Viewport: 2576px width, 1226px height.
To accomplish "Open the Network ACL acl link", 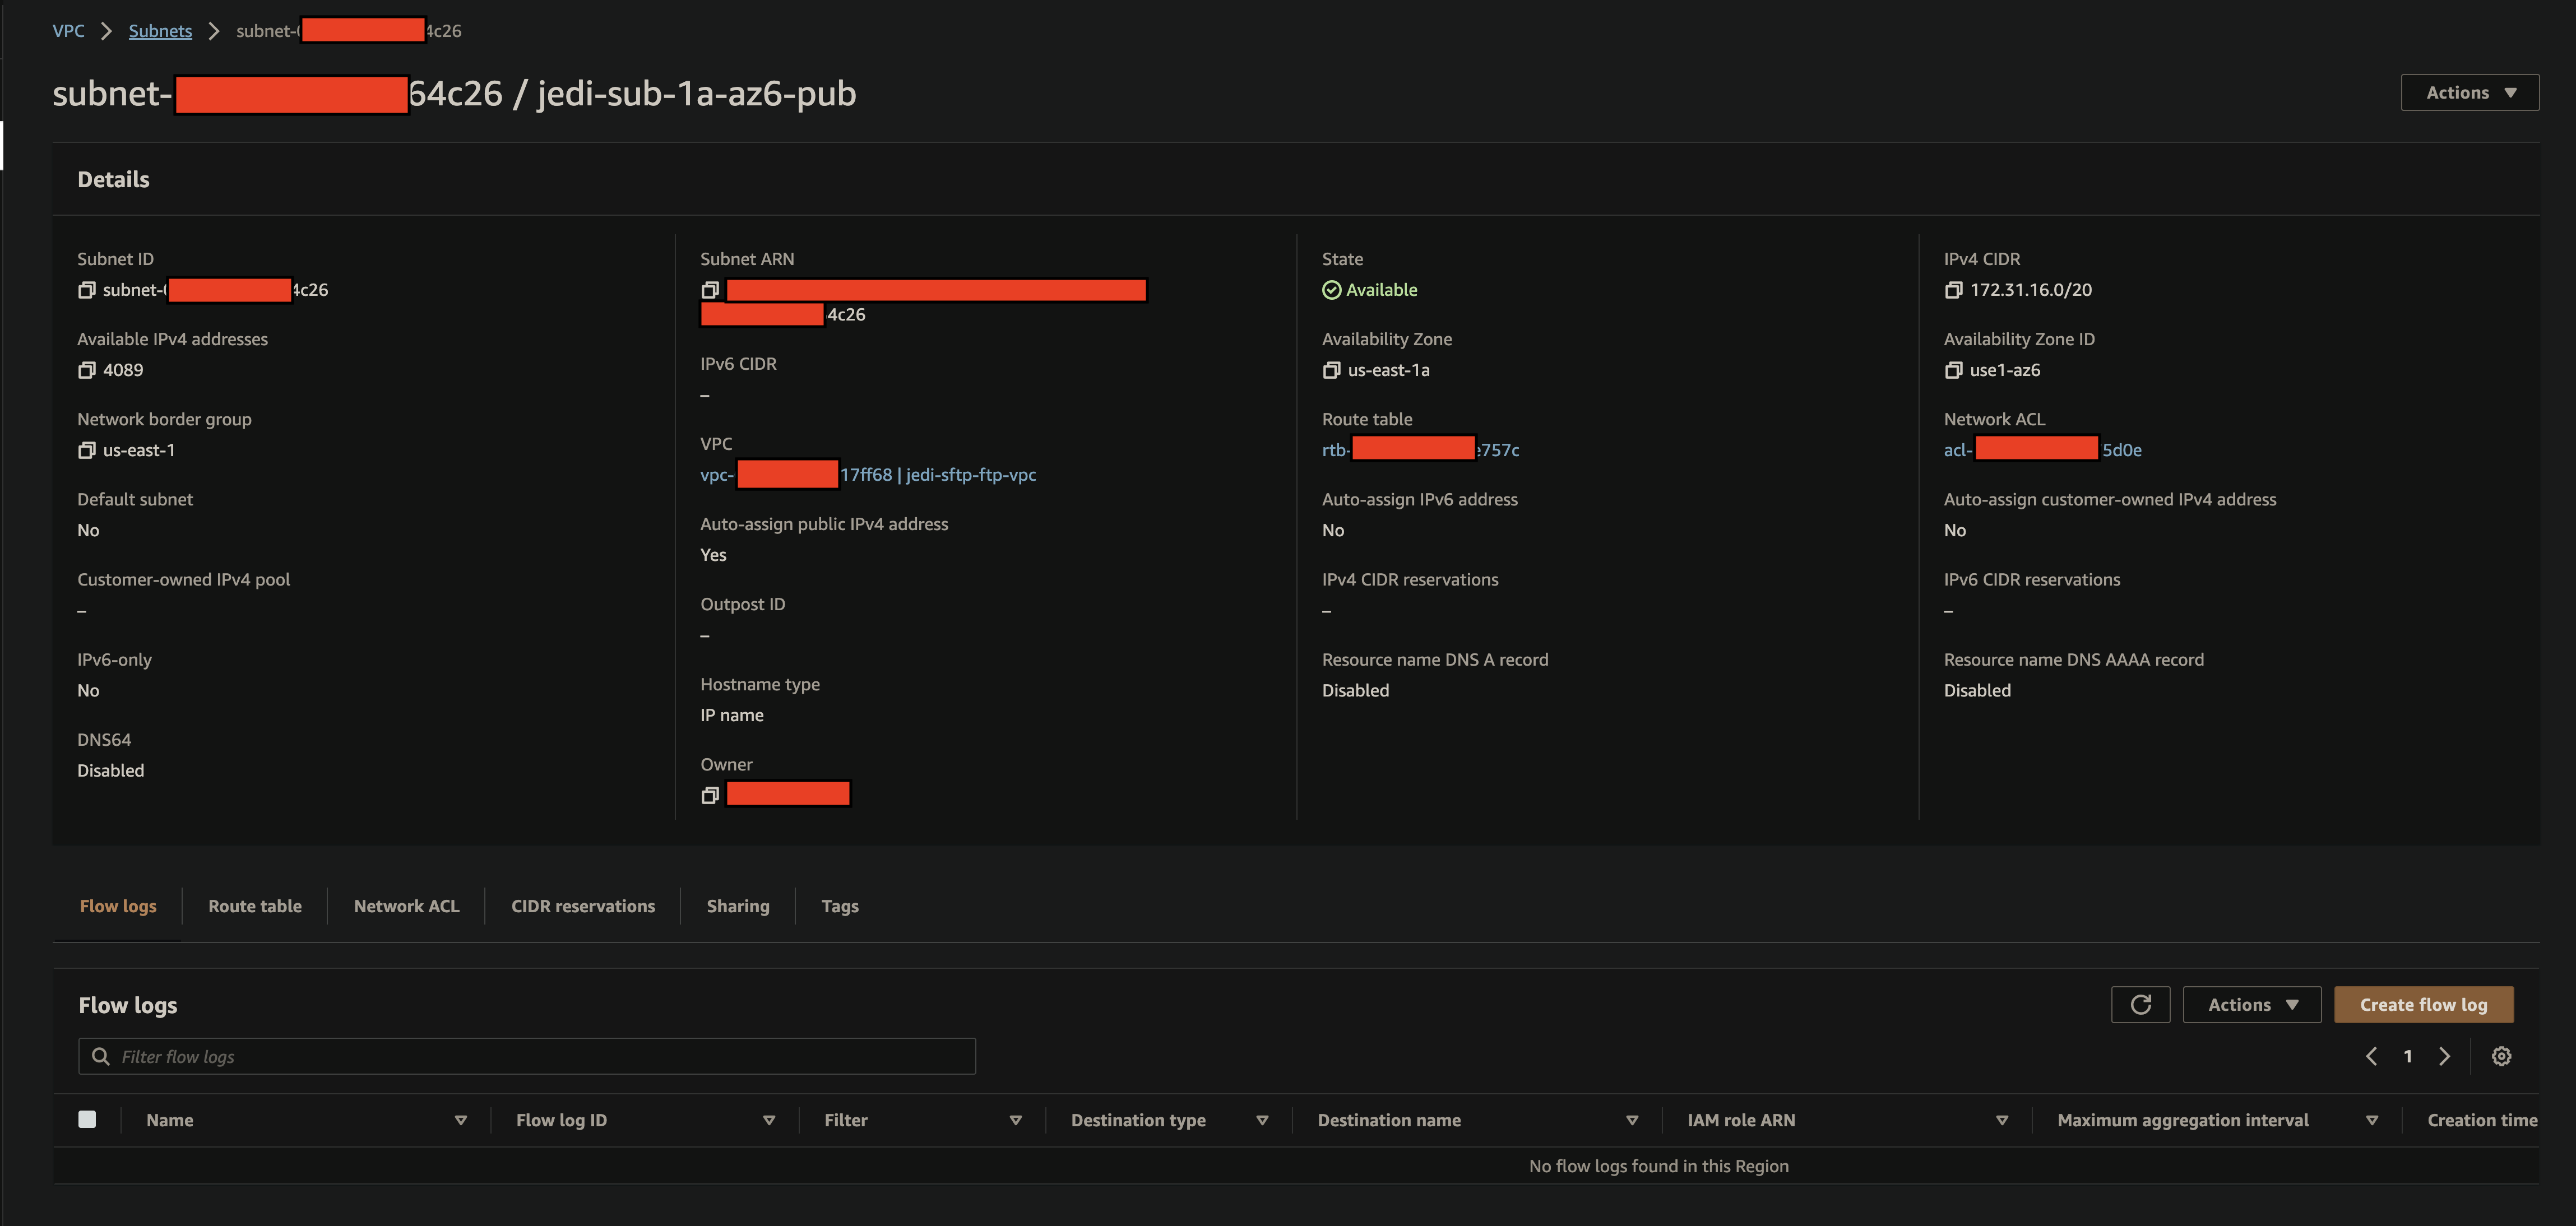I will 2042,450.
